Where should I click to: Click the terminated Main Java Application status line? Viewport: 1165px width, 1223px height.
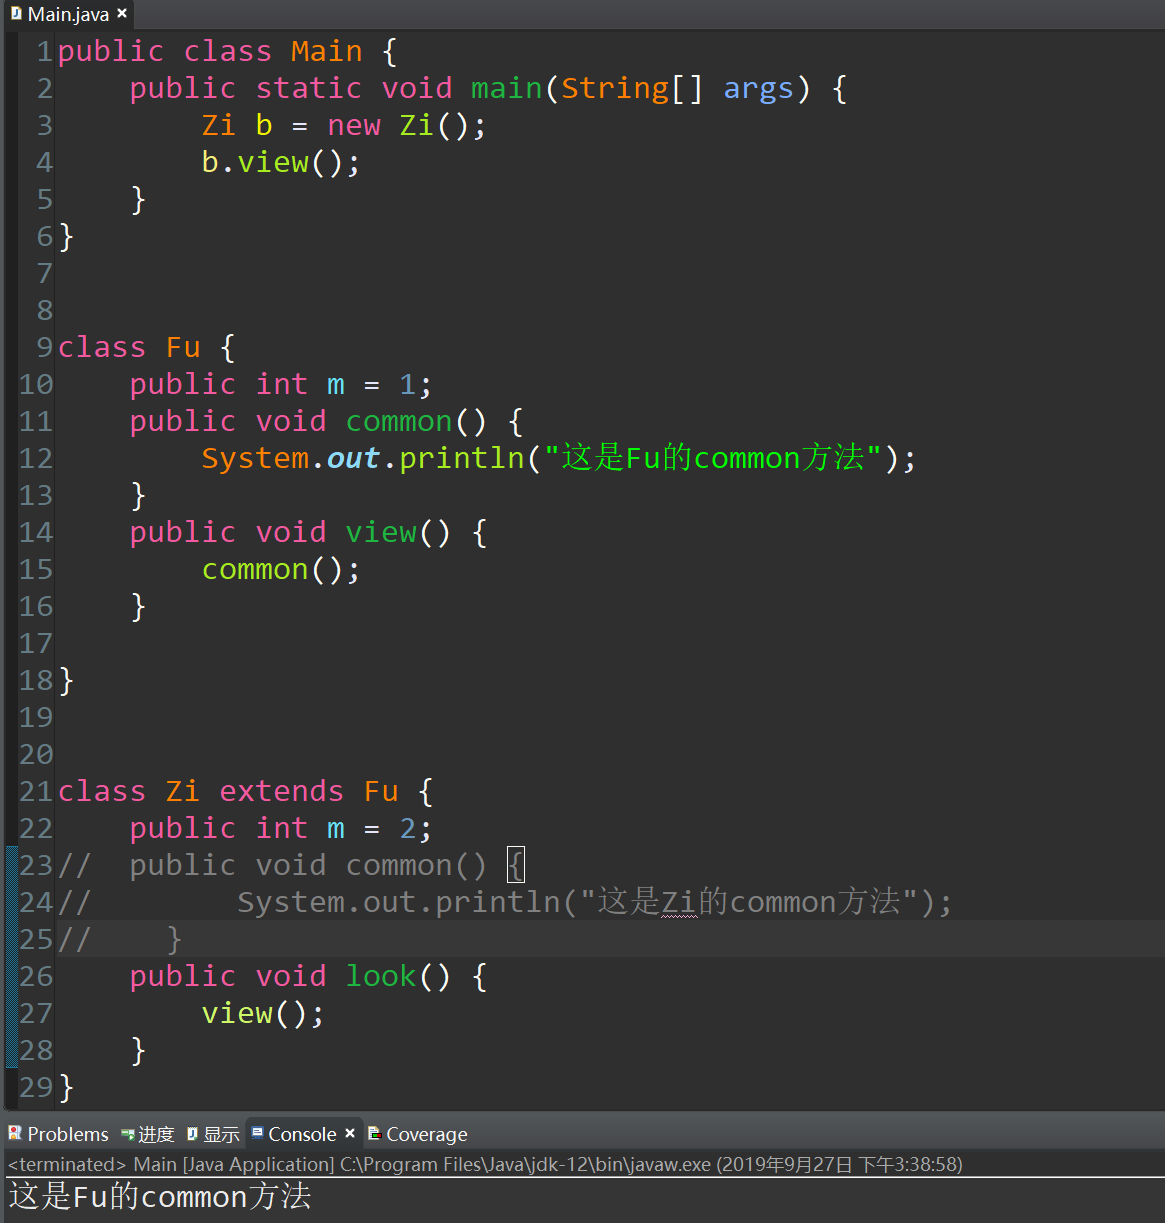485,1164
